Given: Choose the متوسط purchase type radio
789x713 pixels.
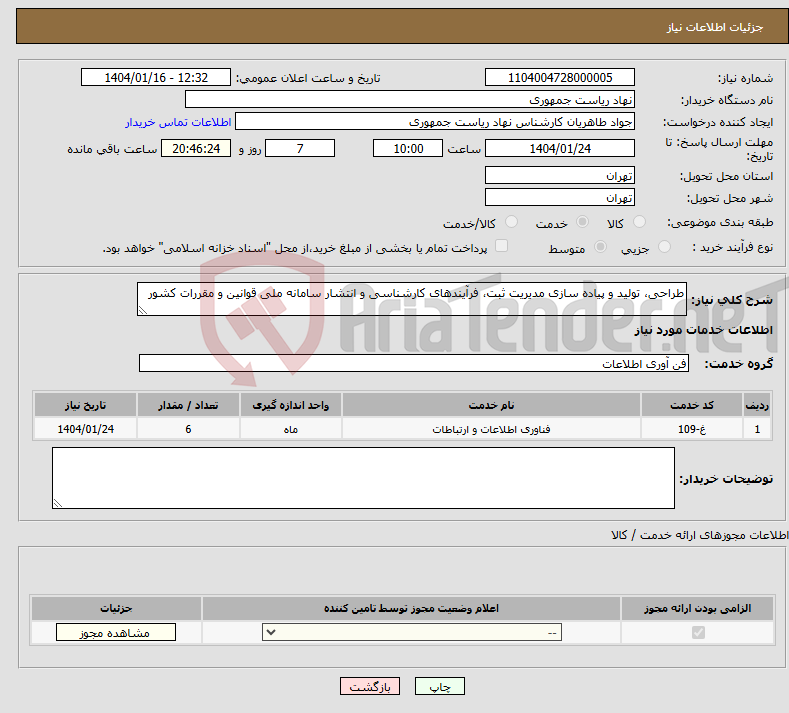Looking at the screenshot, I should (x=600, y=247).
